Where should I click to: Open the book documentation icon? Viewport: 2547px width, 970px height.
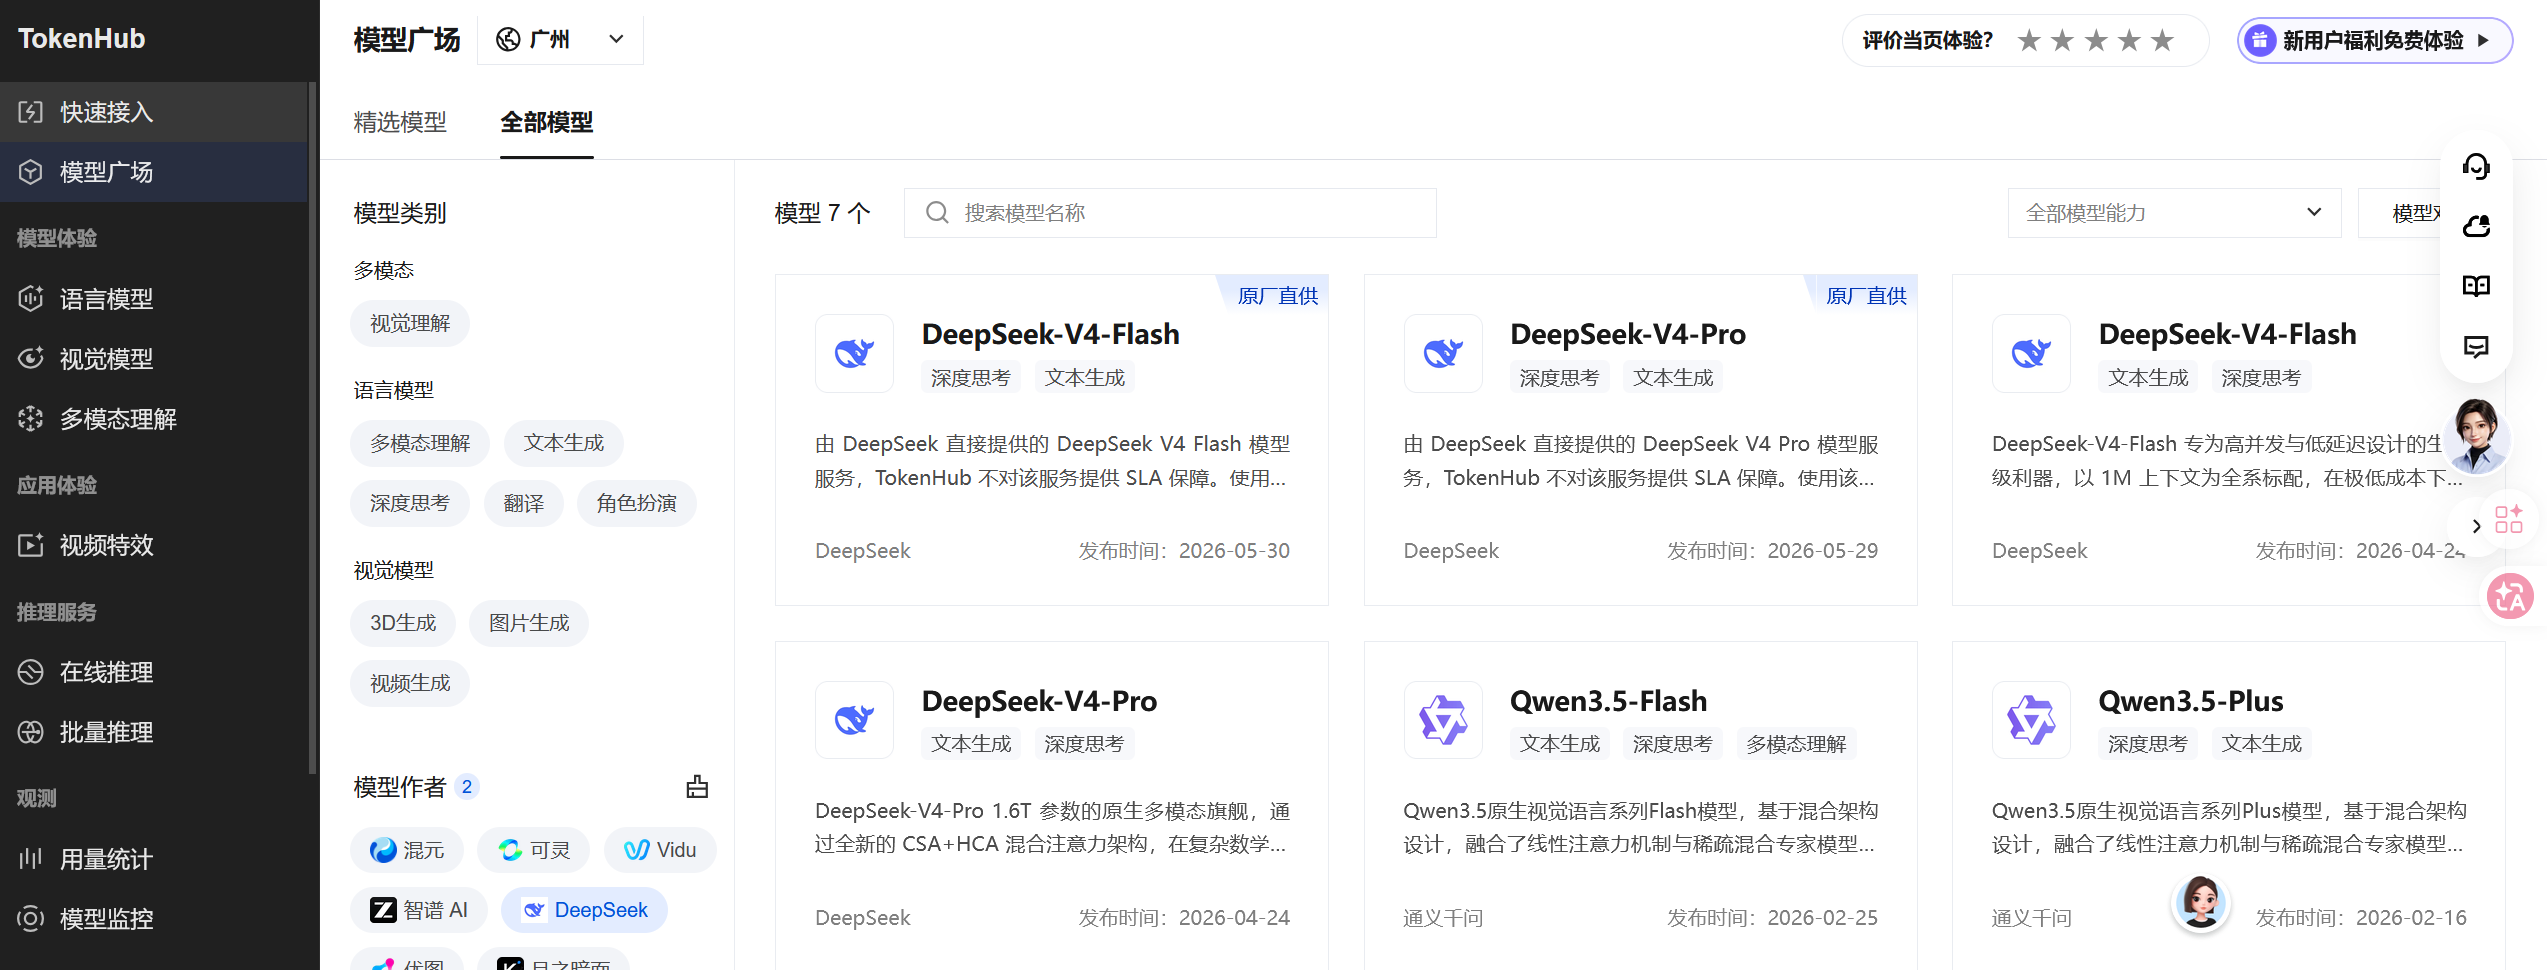[x=2476, y=286]
